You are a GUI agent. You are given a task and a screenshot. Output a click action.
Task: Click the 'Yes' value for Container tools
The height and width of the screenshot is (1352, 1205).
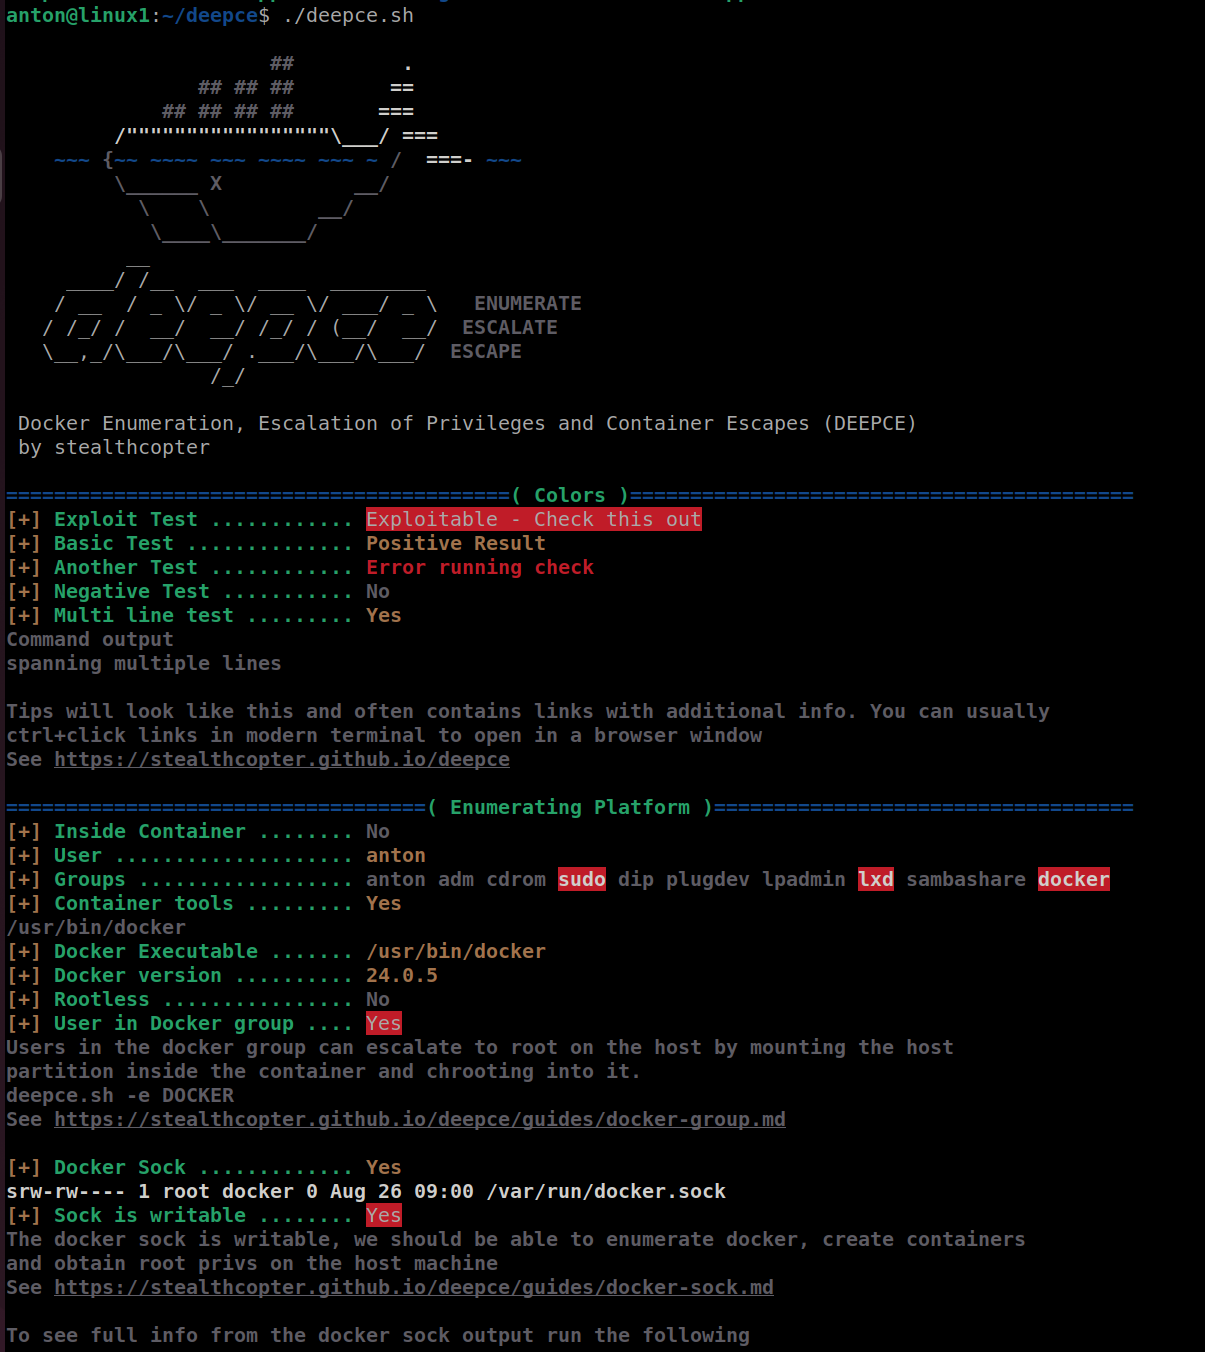(384, 904)
